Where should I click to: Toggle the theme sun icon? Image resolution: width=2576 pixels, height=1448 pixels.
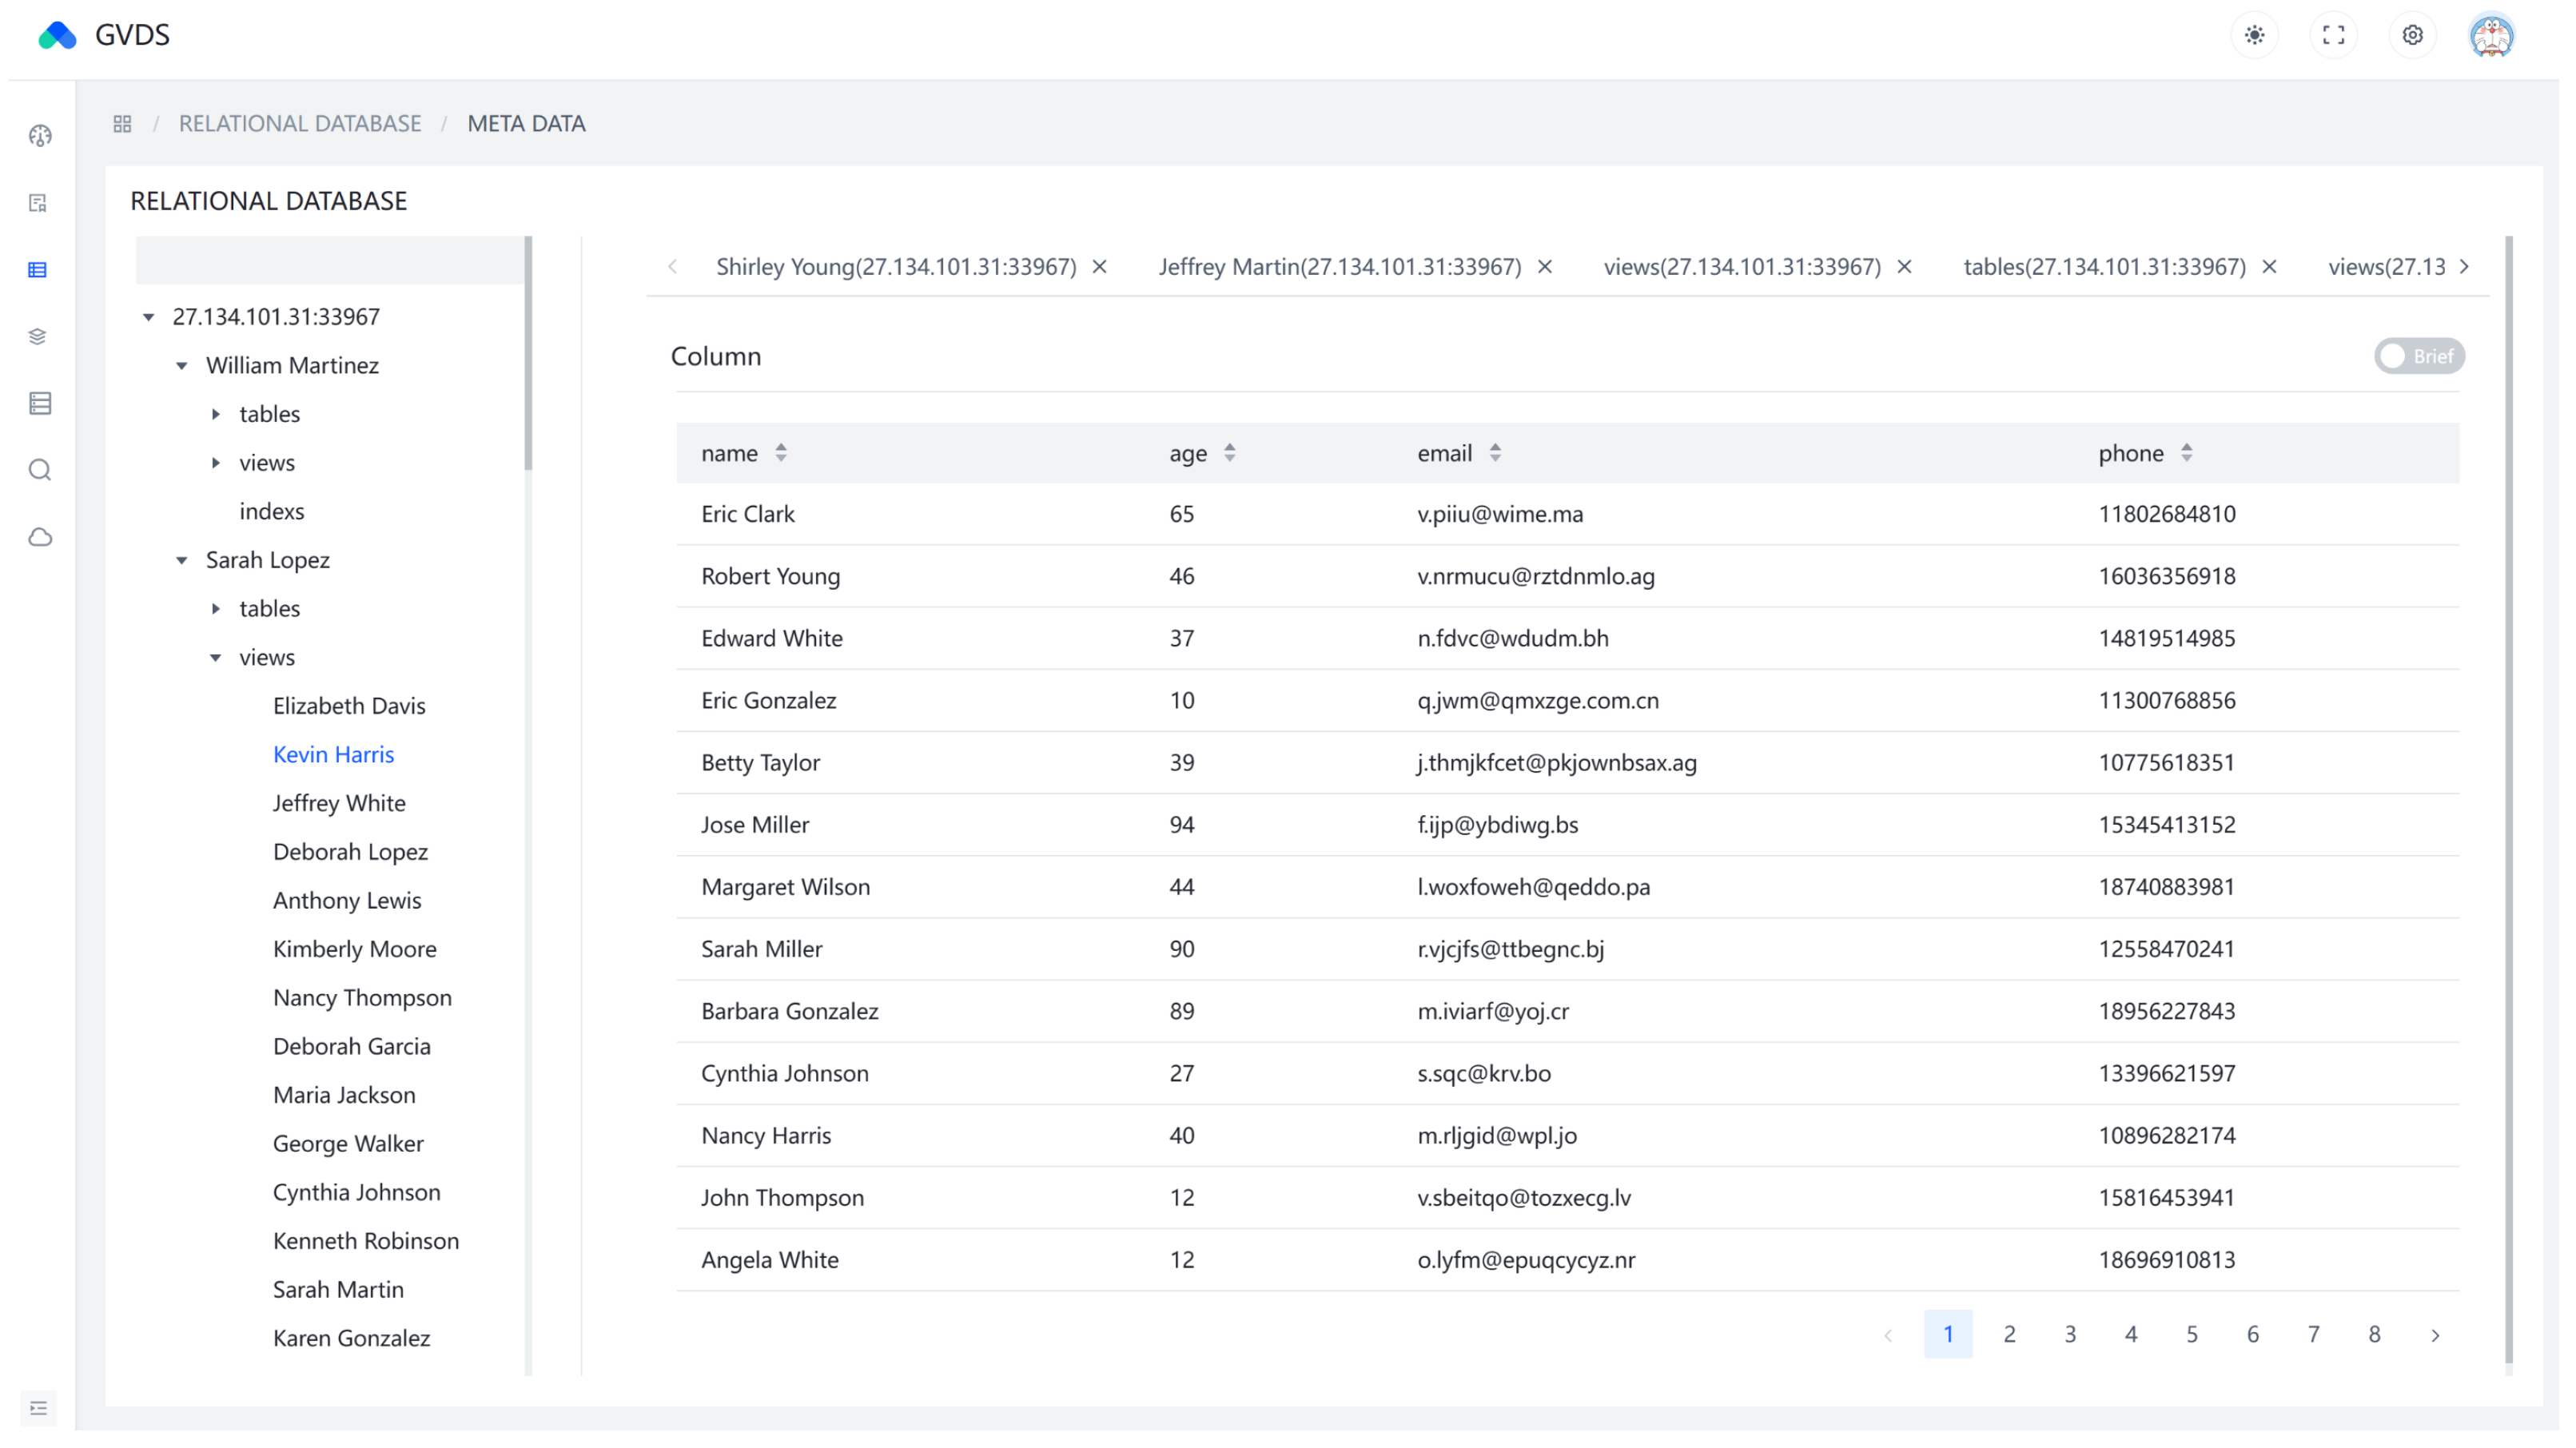(x=2254, y=35)
